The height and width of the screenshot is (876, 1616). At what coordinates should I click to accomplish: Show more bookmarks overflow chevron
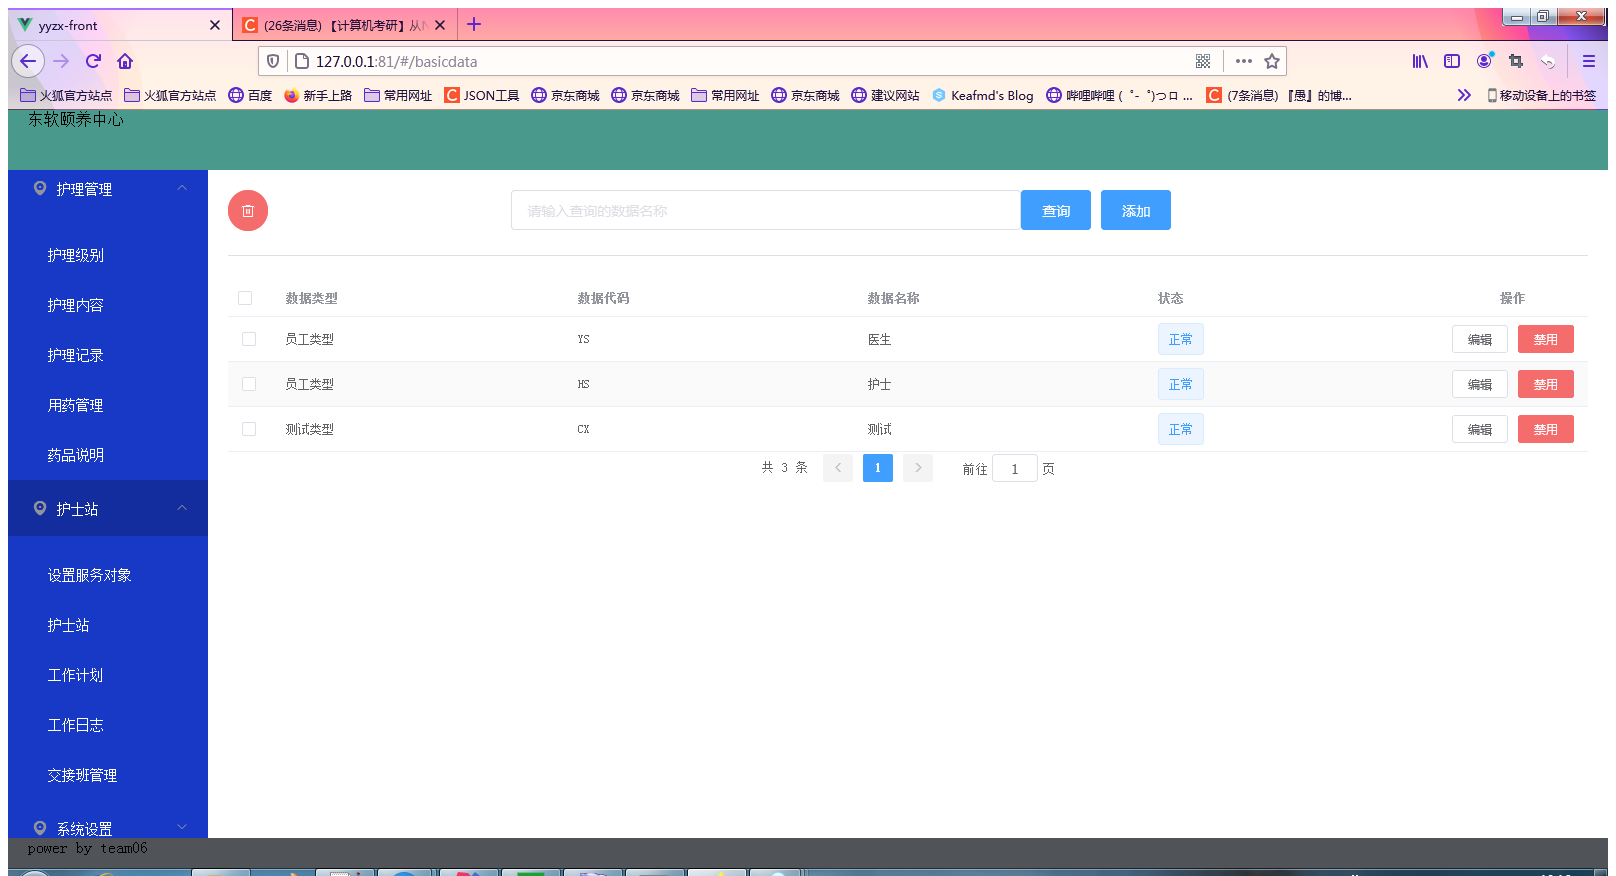(x=1464, y=95)
